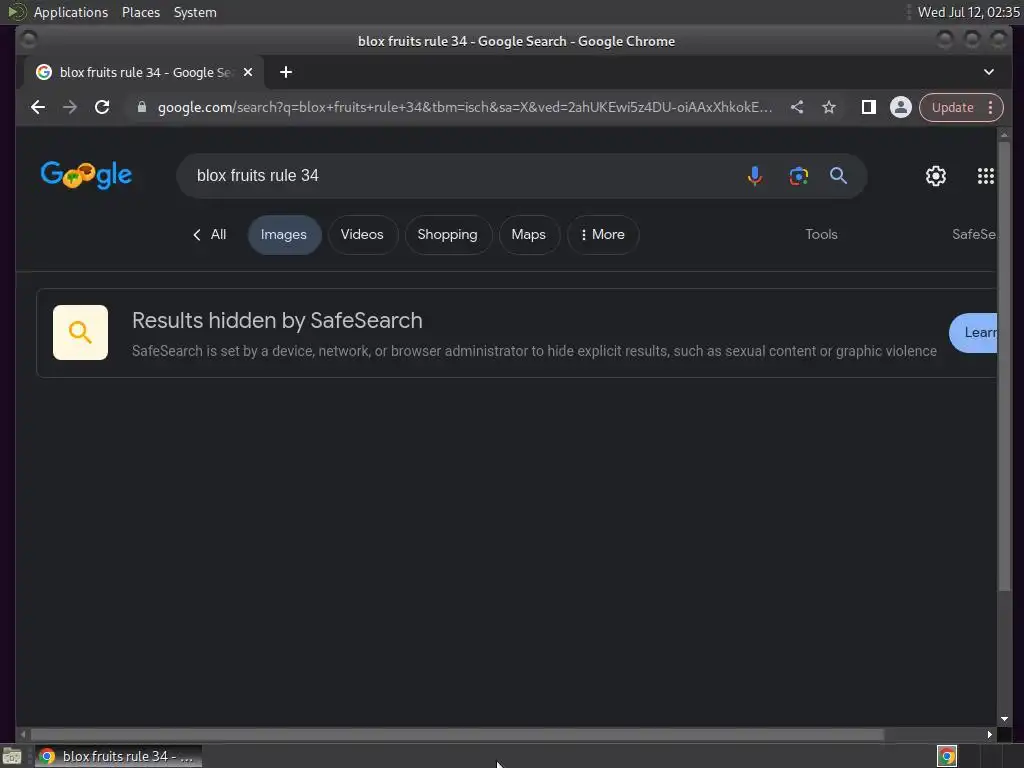Click the horizontal scrollbar thumb
This screenshot has height=768, width=1024.
(457, 735)
